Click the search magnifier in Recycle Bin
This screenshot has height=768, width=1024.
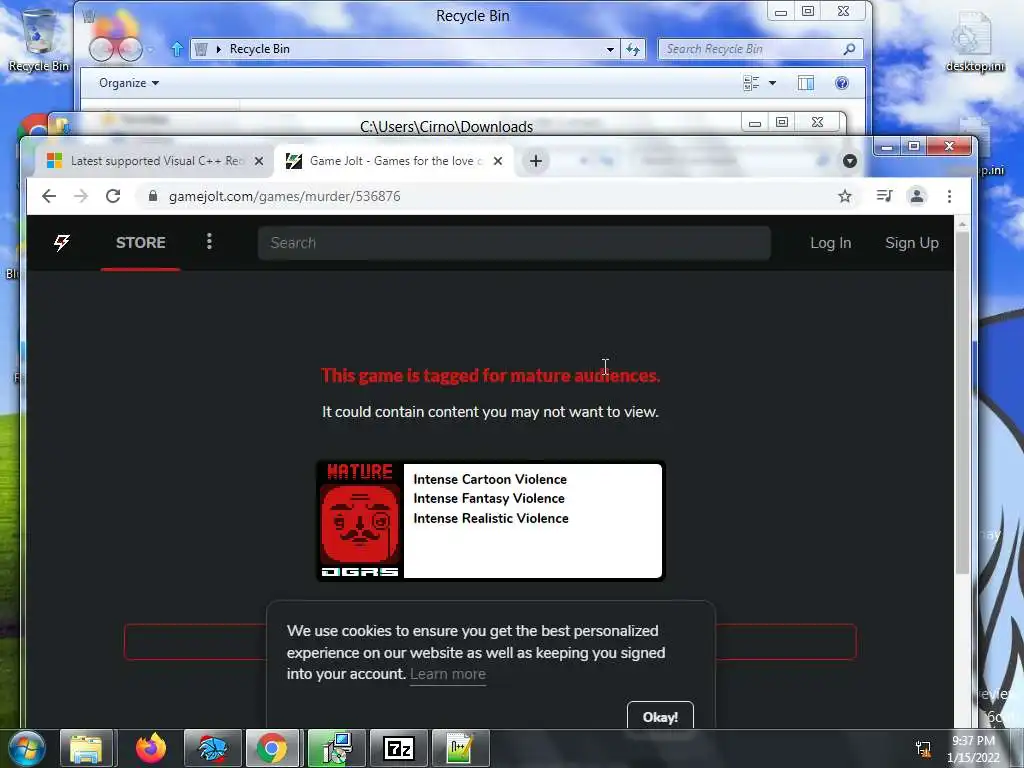point(849,49)
